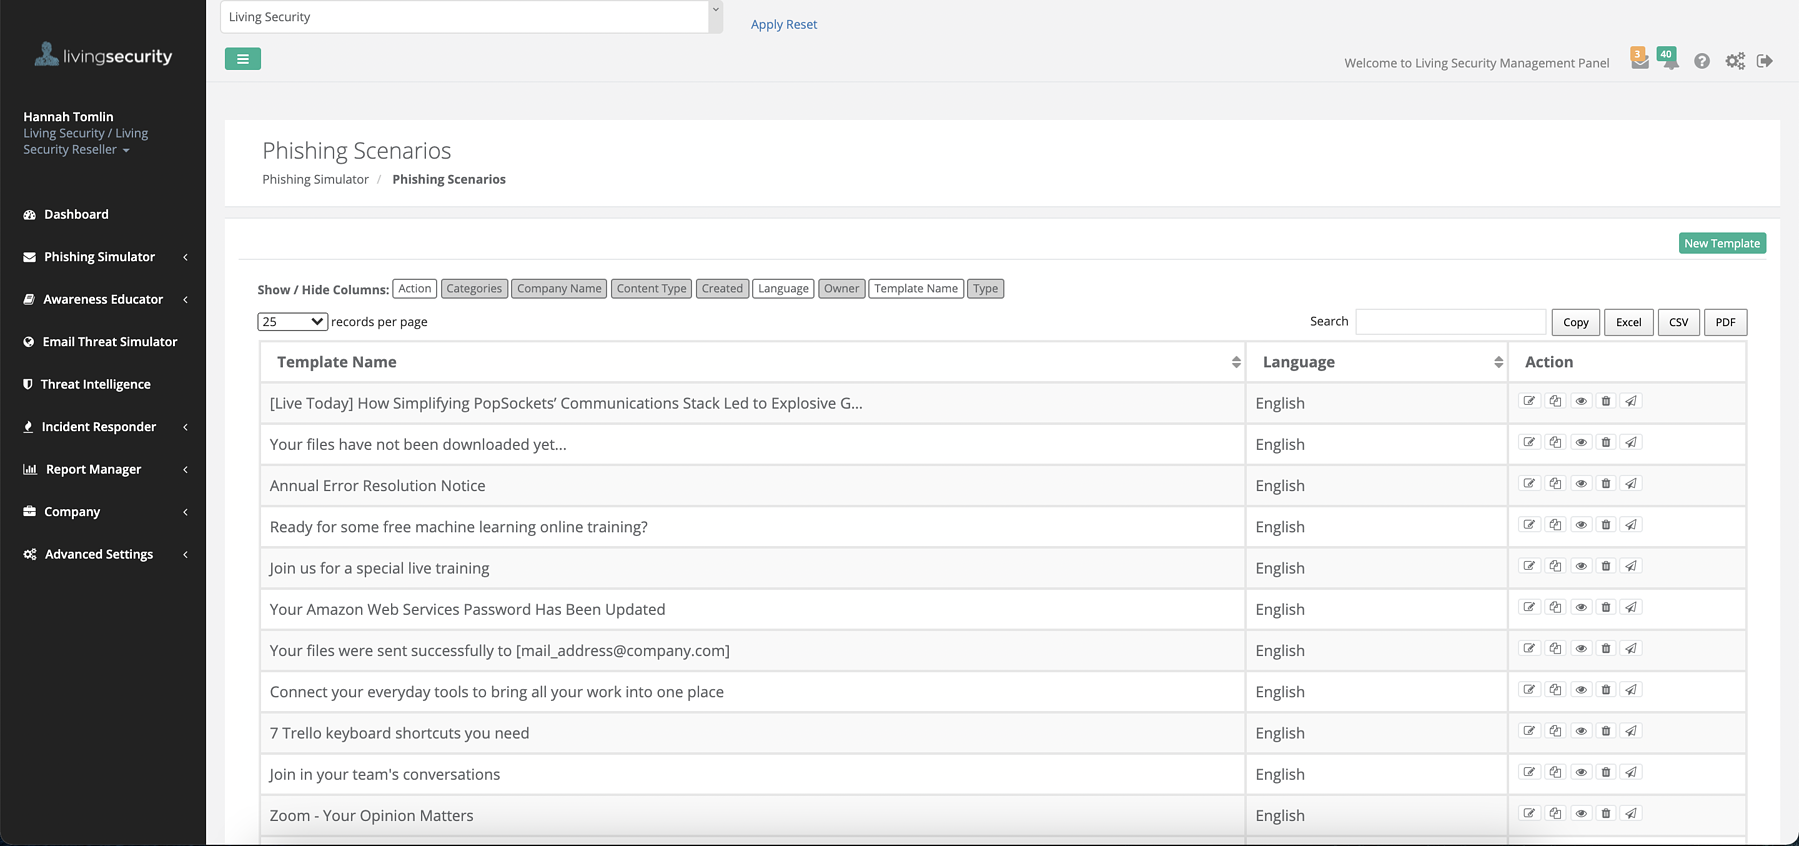This screenshot has height=846, width=1799.
Task: Open the help question mark icon
Action: pyautogui.click(x=1702, y=61)
